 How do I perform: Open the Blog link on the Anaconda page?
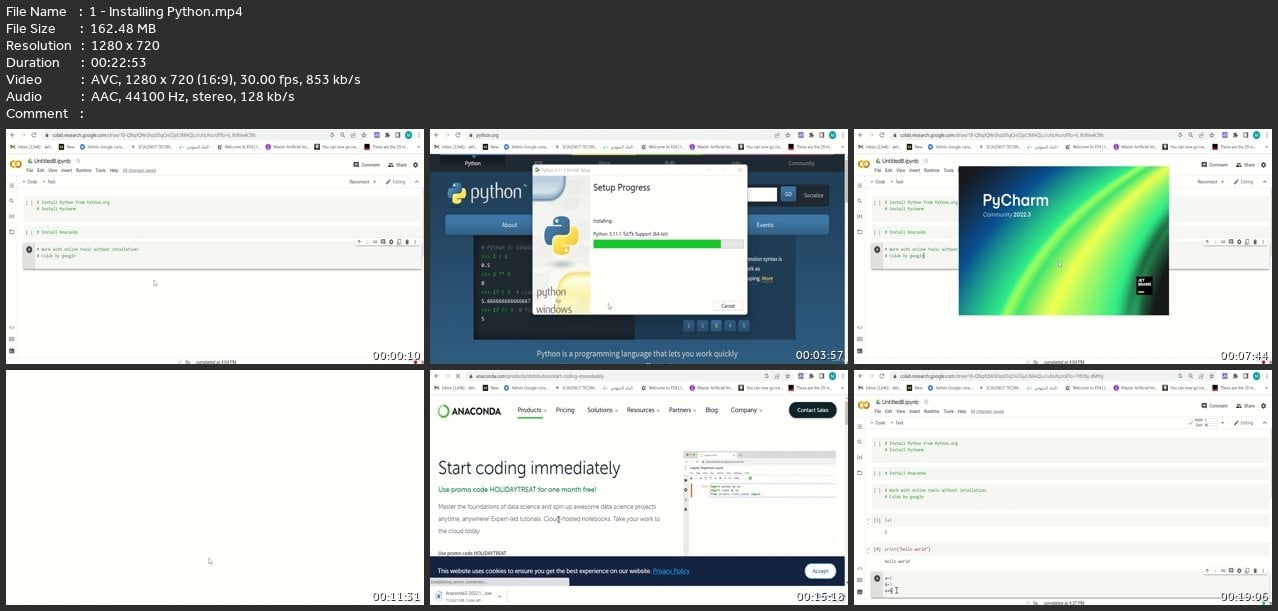[x=712, y=410]
